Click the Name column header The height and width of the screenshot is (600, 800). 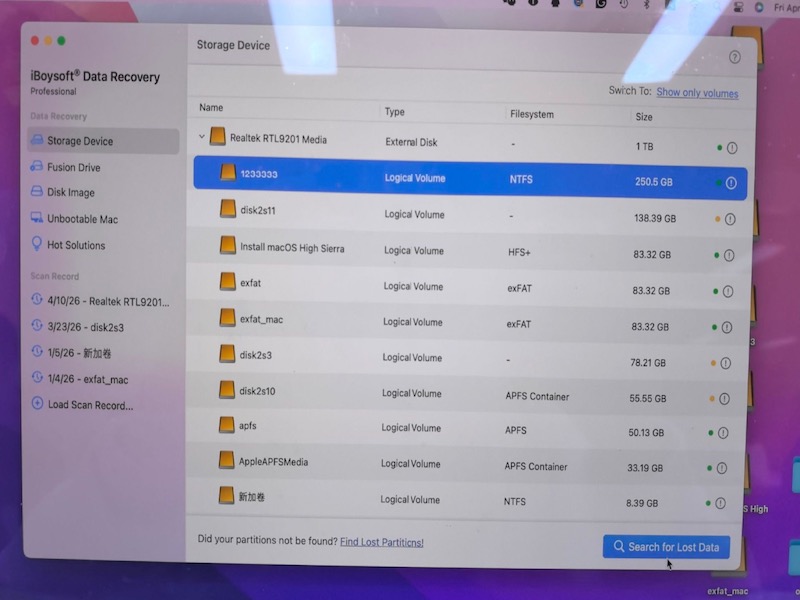tap(211, 107)
